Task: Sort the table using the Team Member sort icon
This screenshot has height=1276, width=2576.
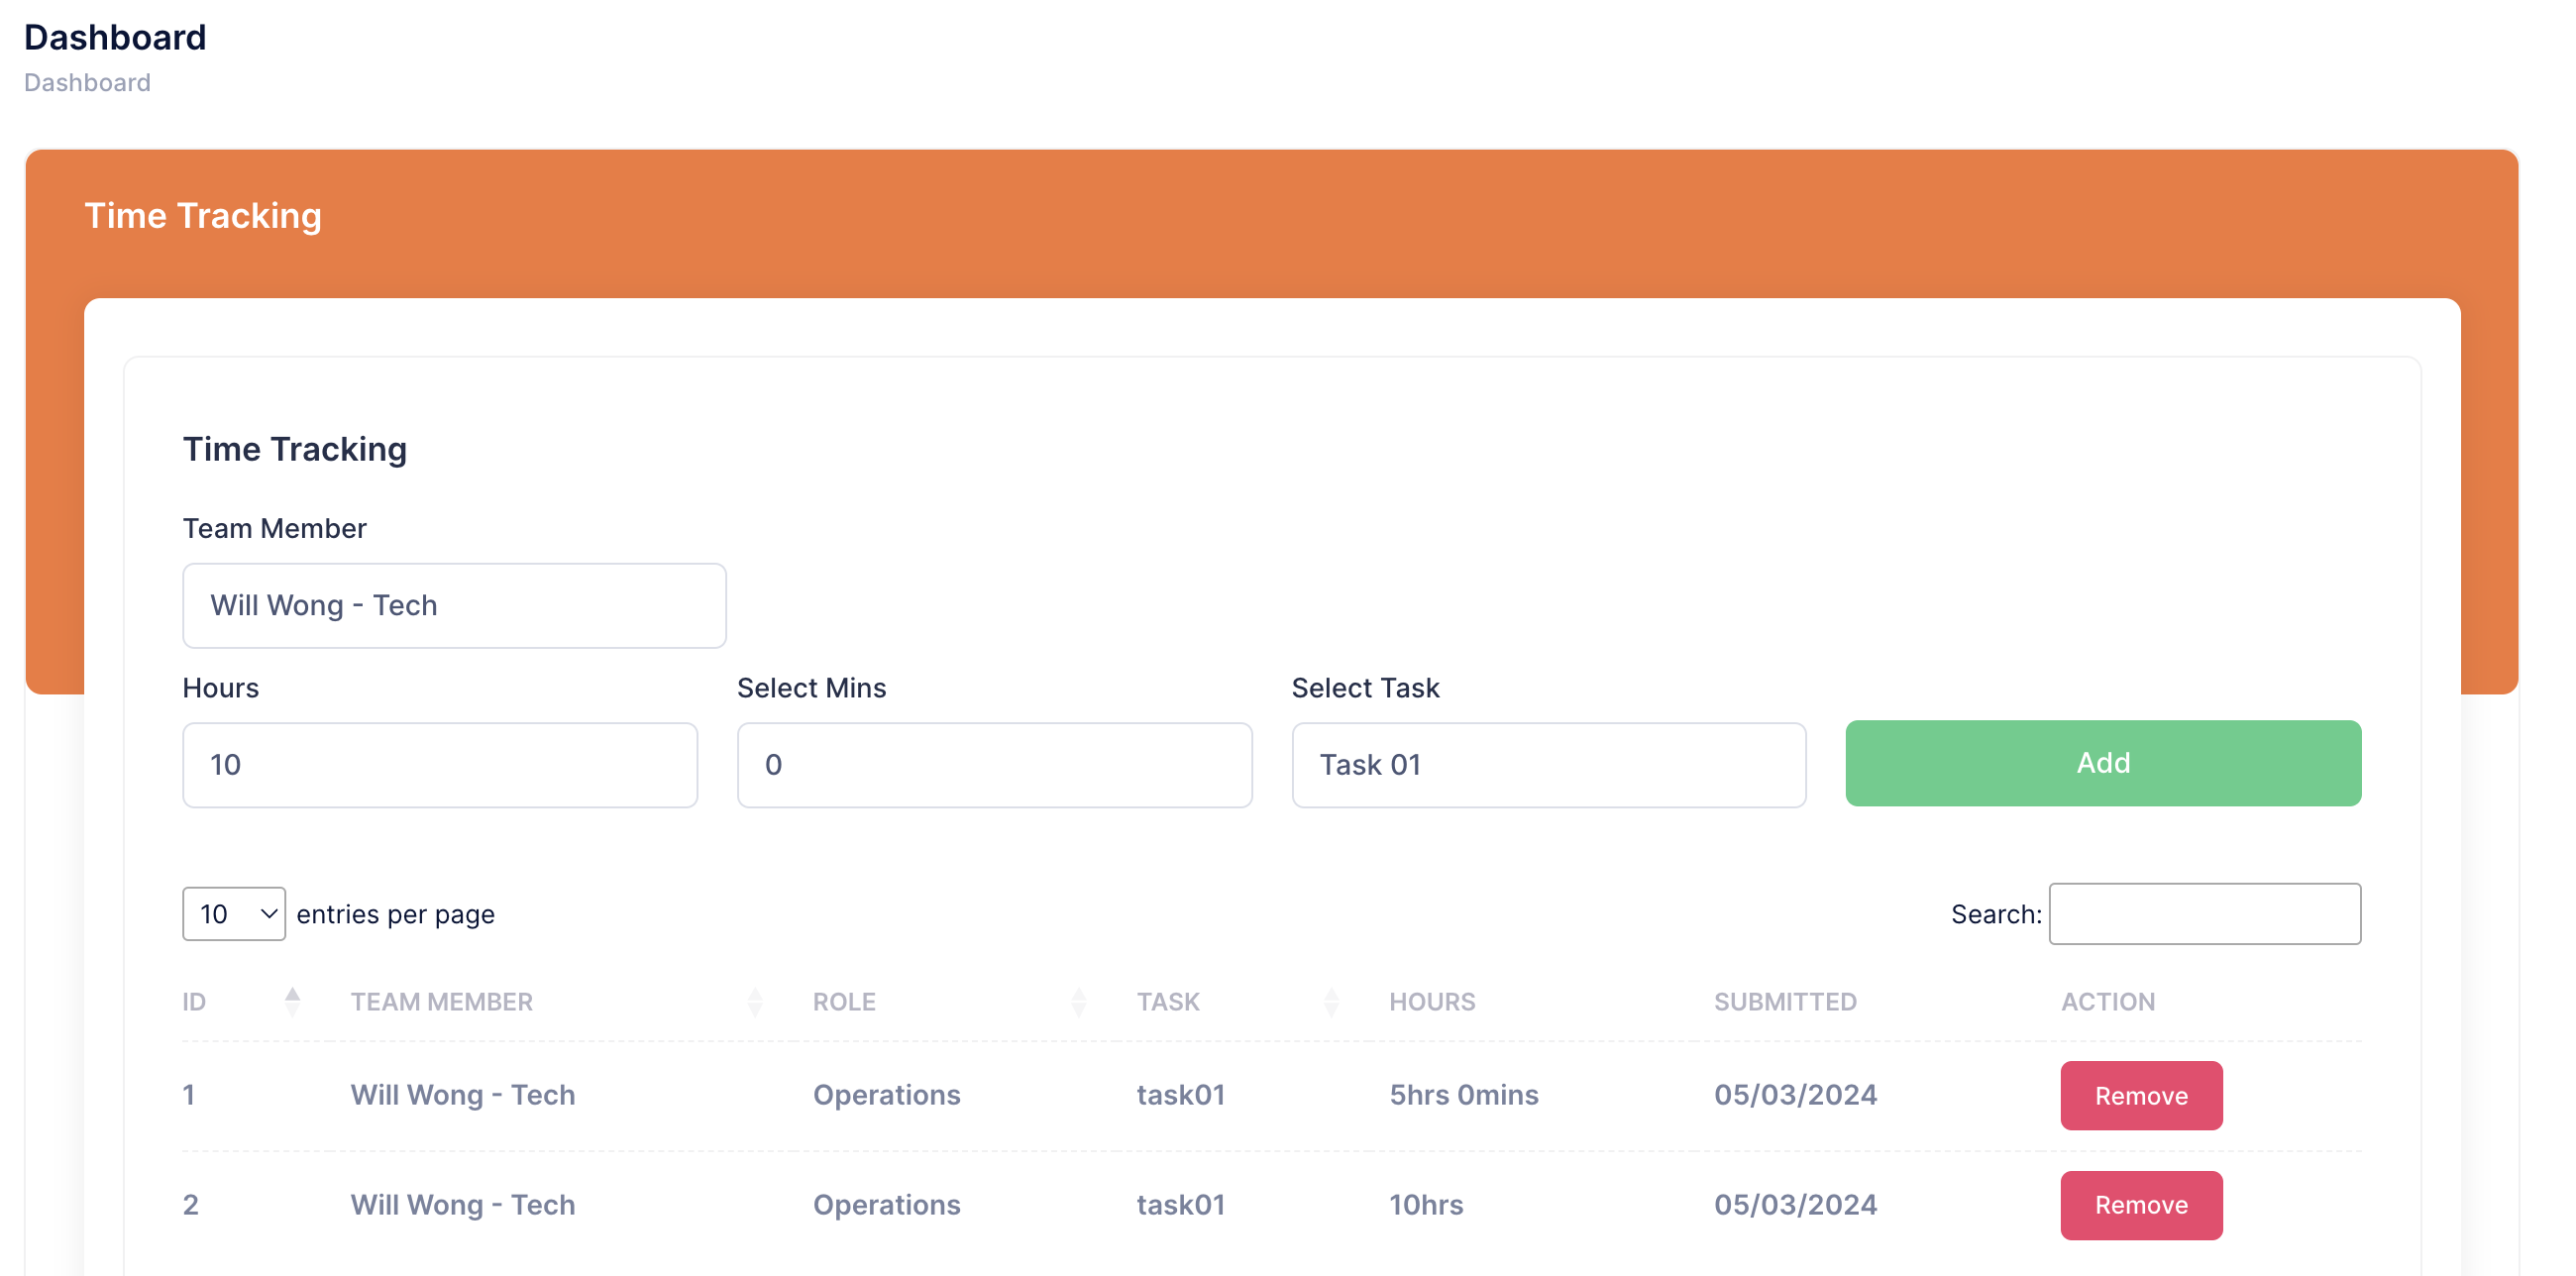Action: pyautogui.click(x=755, y=1001)
